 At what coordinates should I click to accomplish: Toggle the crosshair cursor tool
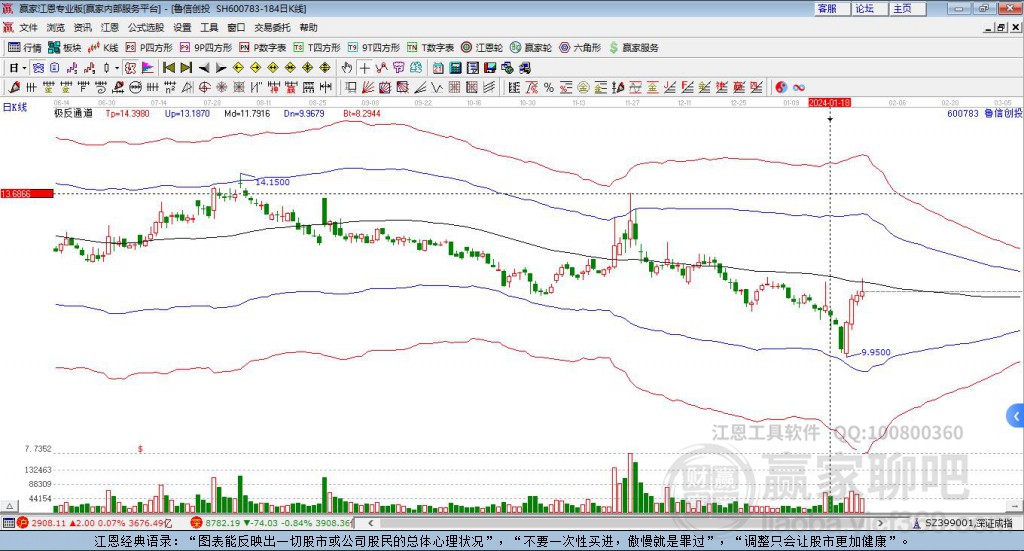point(364,68)
